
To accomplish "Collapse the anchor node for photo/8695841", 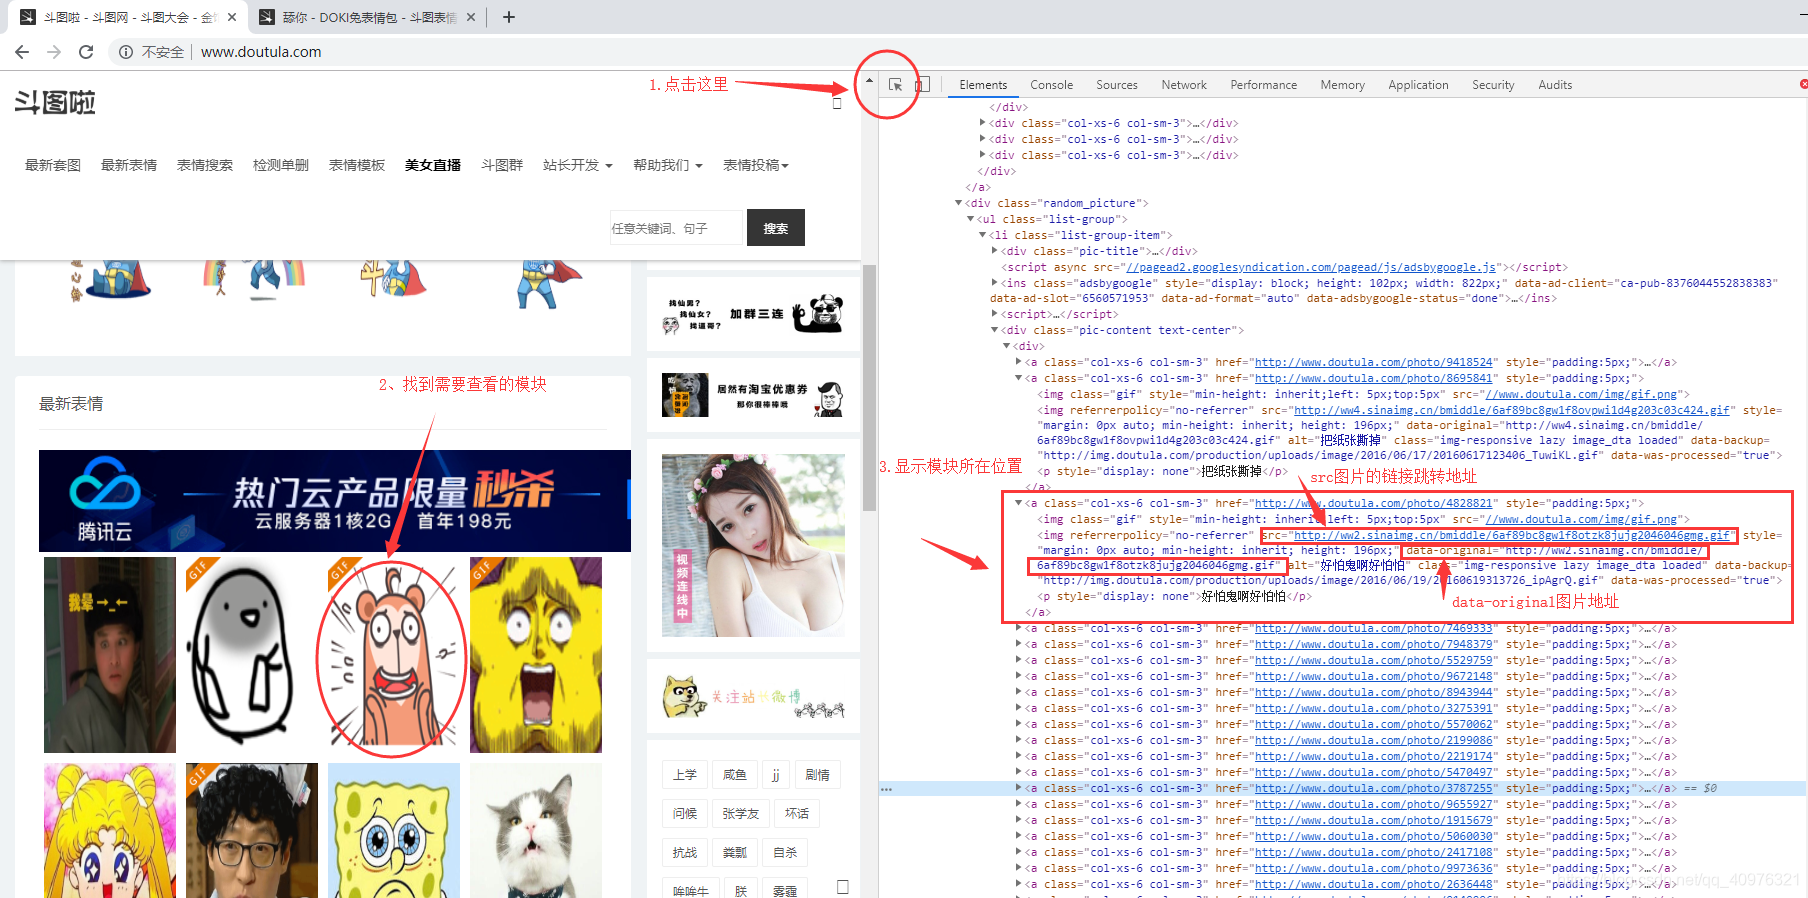I will tap(1018, 378).
